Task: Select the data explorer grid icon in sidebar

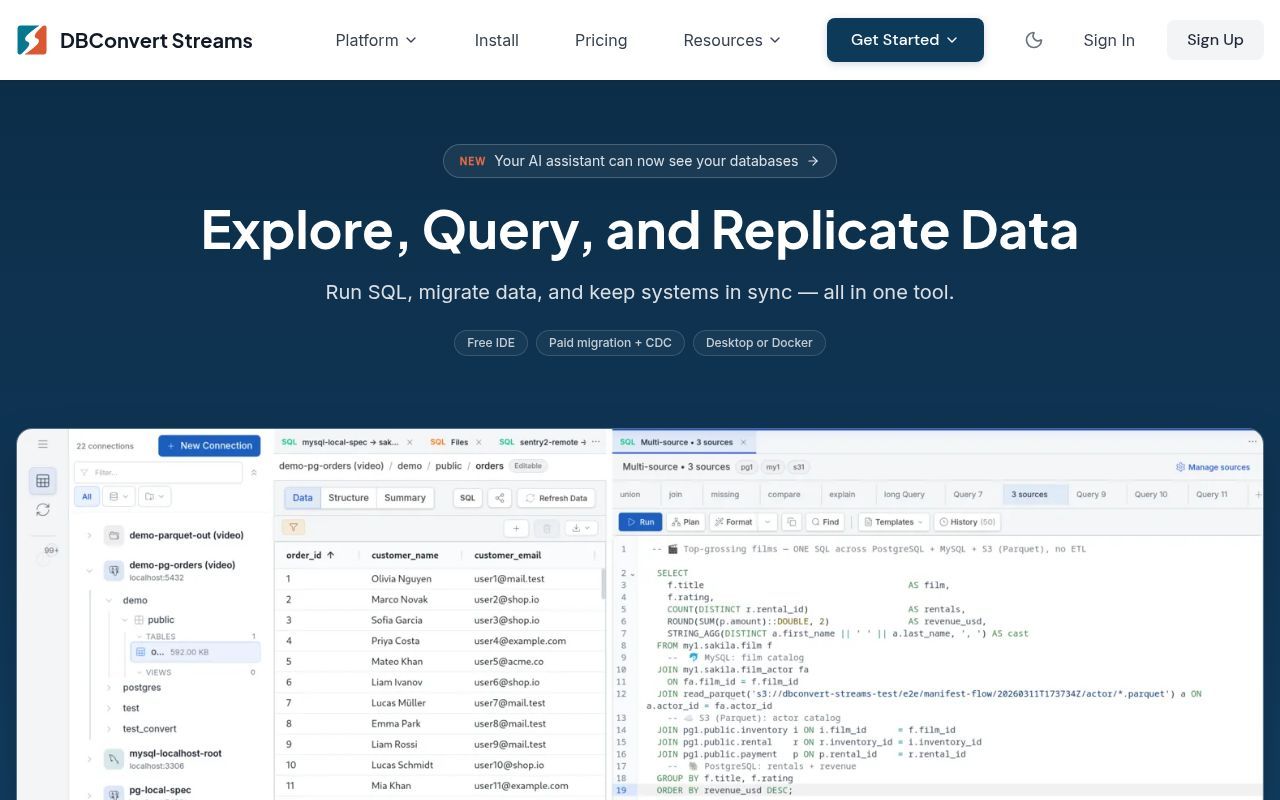Action: pyautogui.click(x=43, y=481)
